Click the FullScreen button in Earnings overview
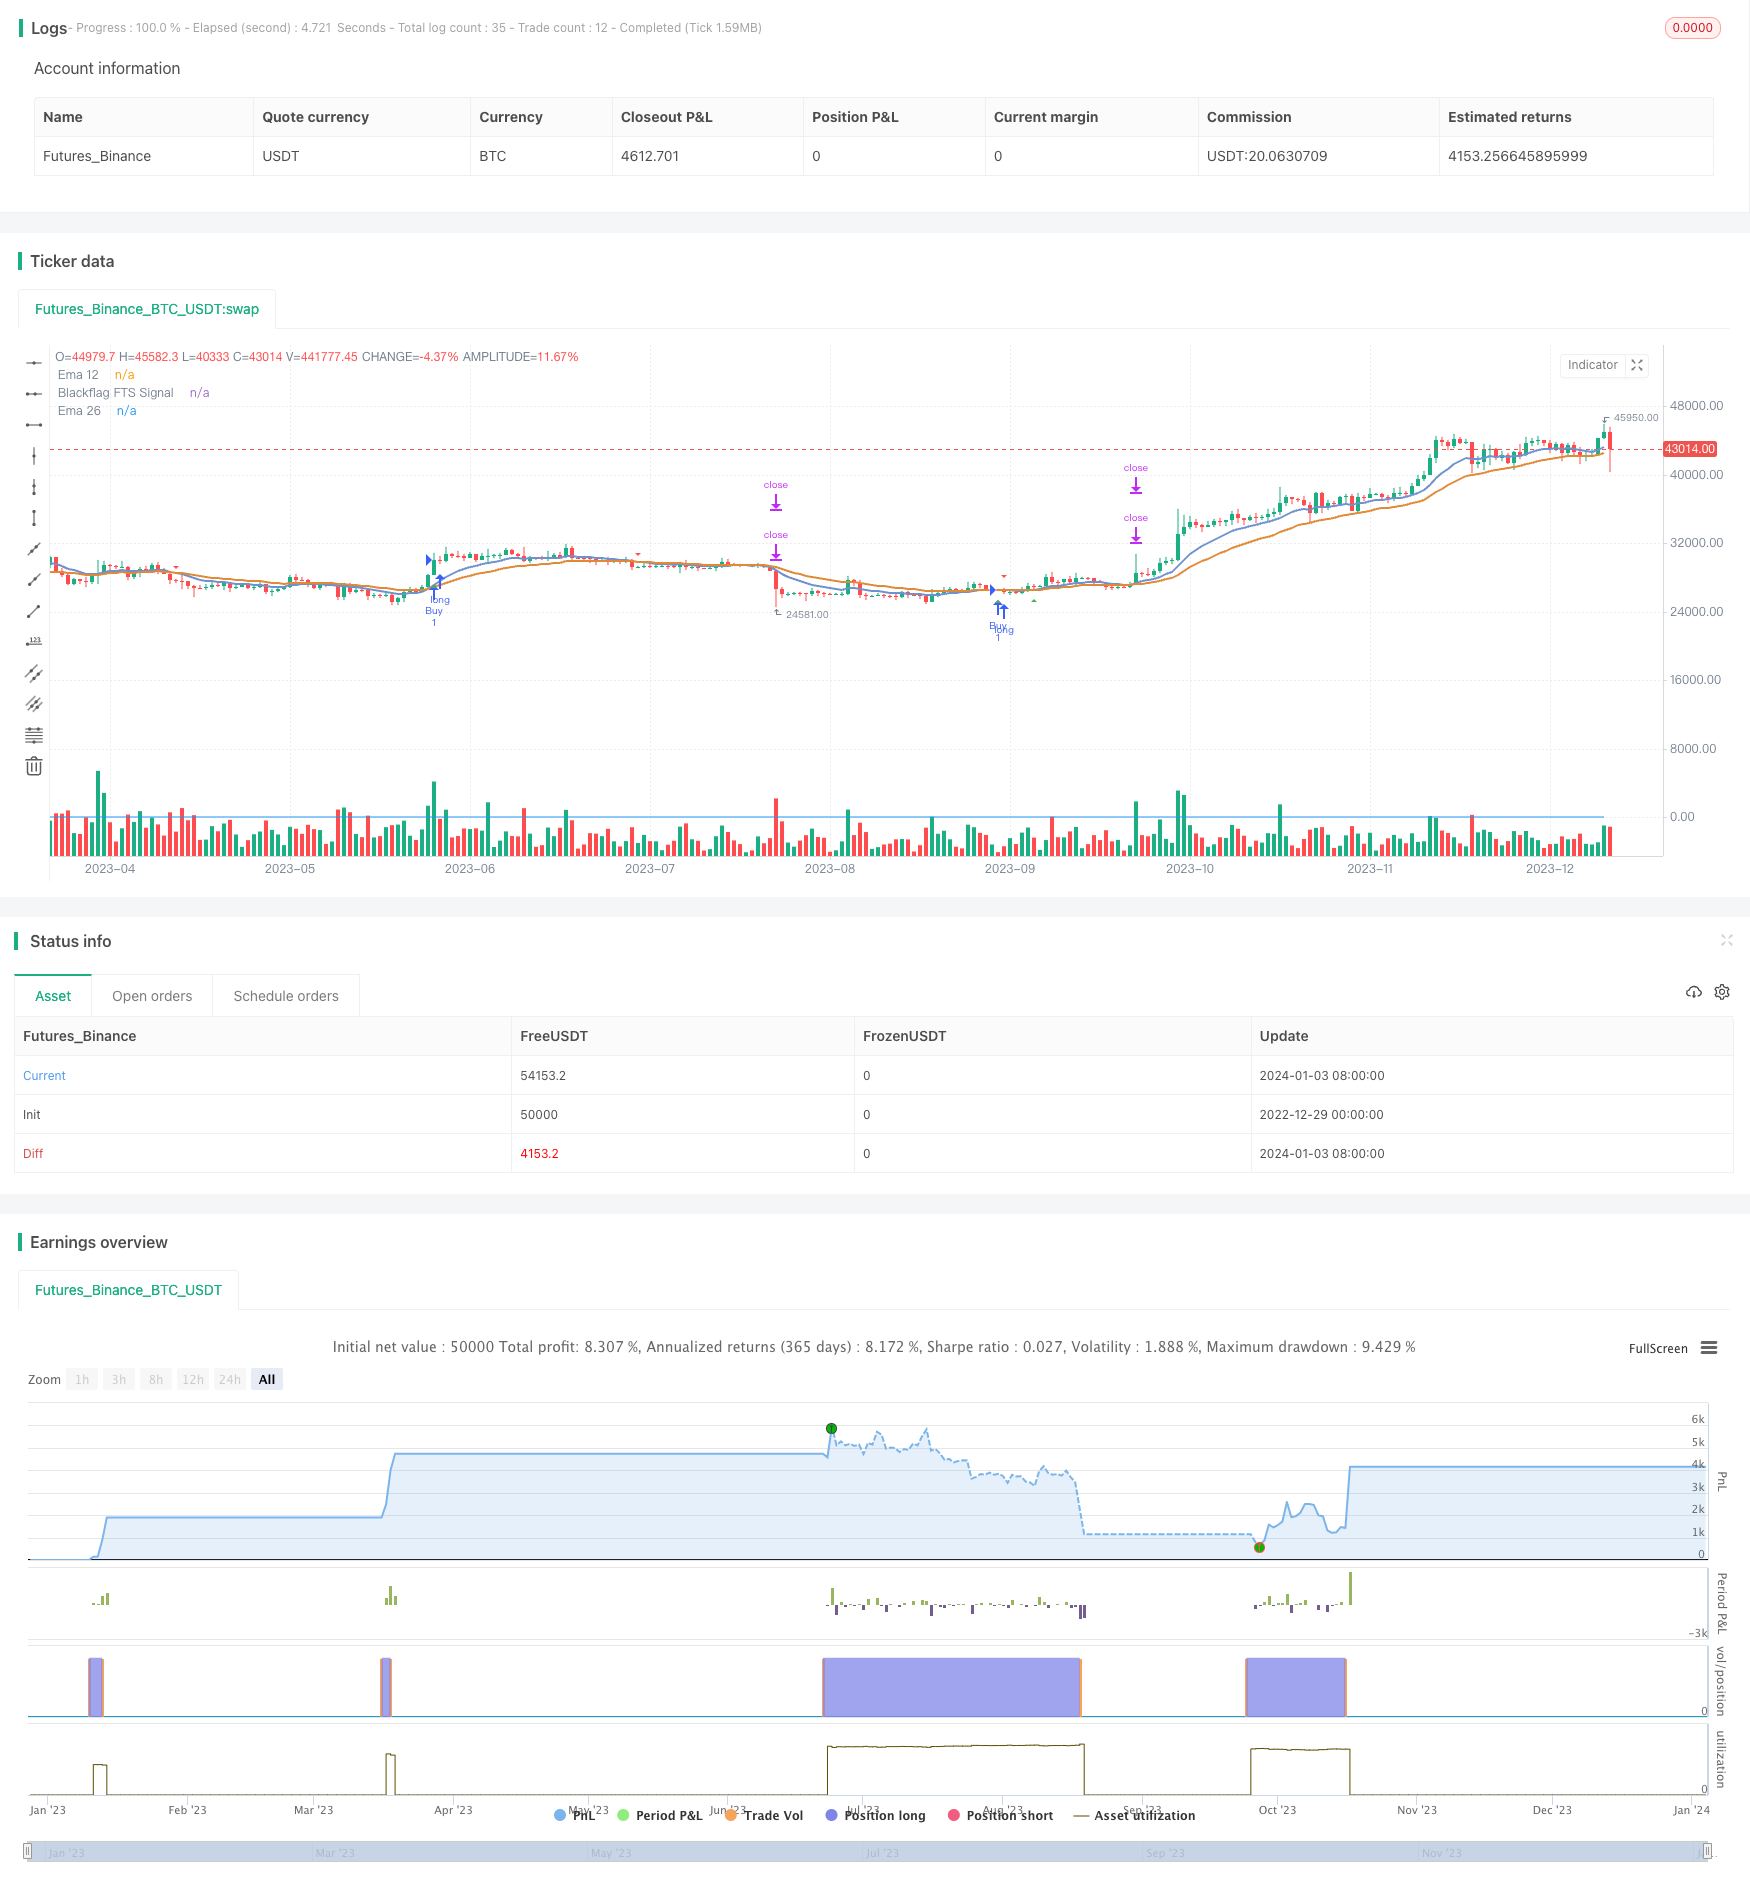The image size is (1750, 1890). [x=1658, y=1348]
